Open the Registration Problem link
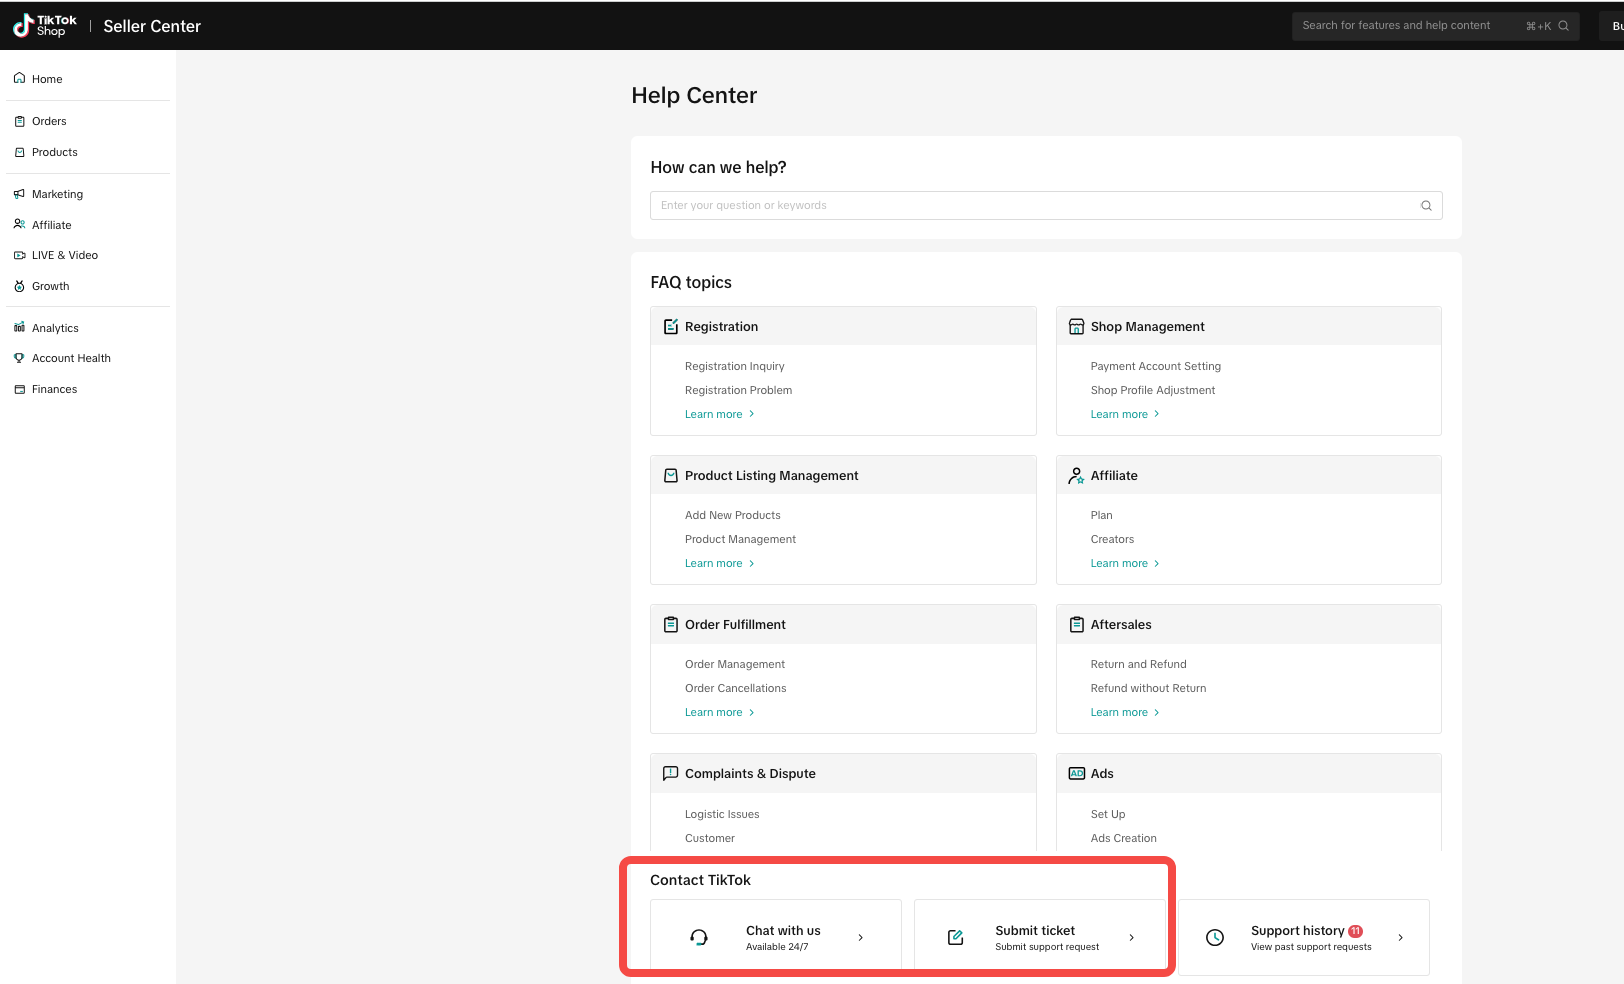The height and width of the screenshot is (984, 1624). pyautogui.click(x=739, y=391)
